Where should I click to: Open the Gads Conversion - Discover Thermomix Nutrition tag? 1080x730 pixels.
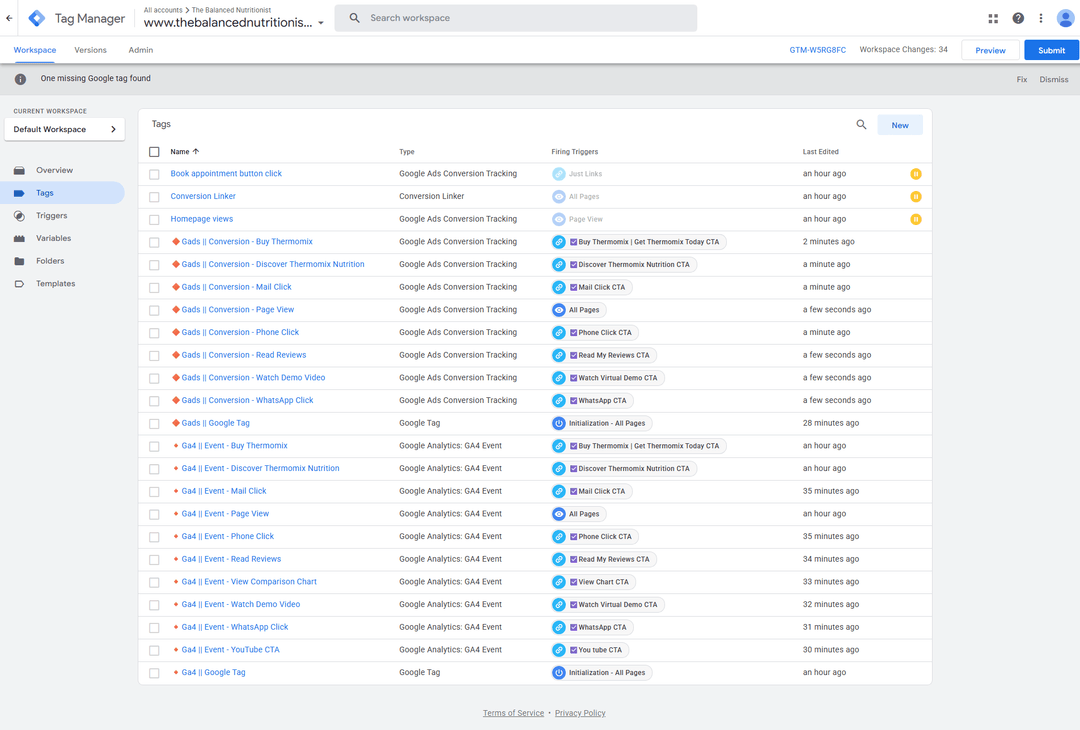pyautogui.click(x=273, y=264)
